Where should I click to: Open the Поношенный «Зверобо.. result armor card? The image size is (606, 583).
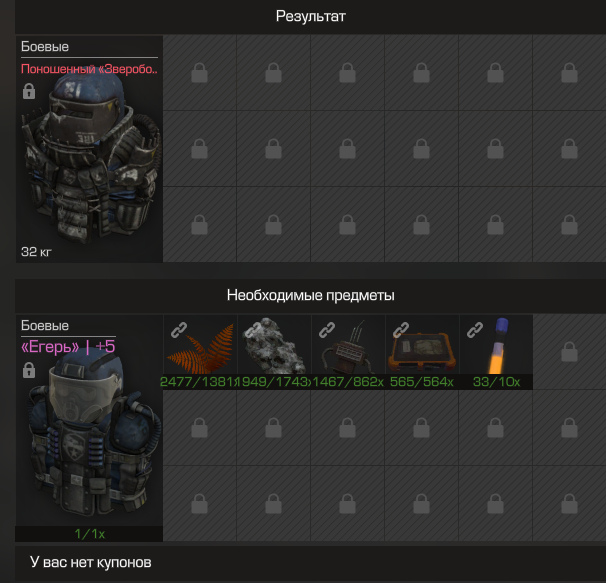coord(89,149)
